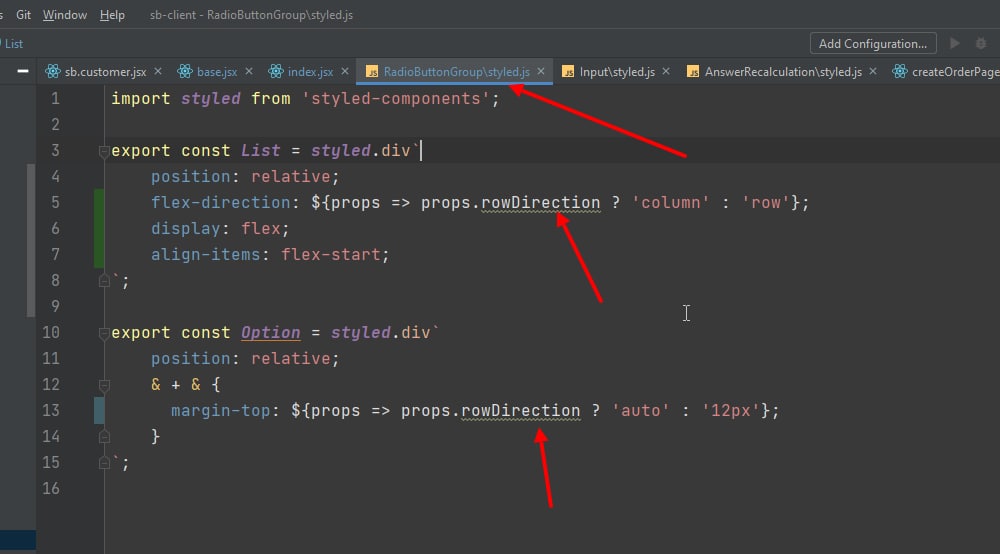Close the Input\styled.js tab
This screenshot has height=554, width=1000.
[x=666, y=71]
